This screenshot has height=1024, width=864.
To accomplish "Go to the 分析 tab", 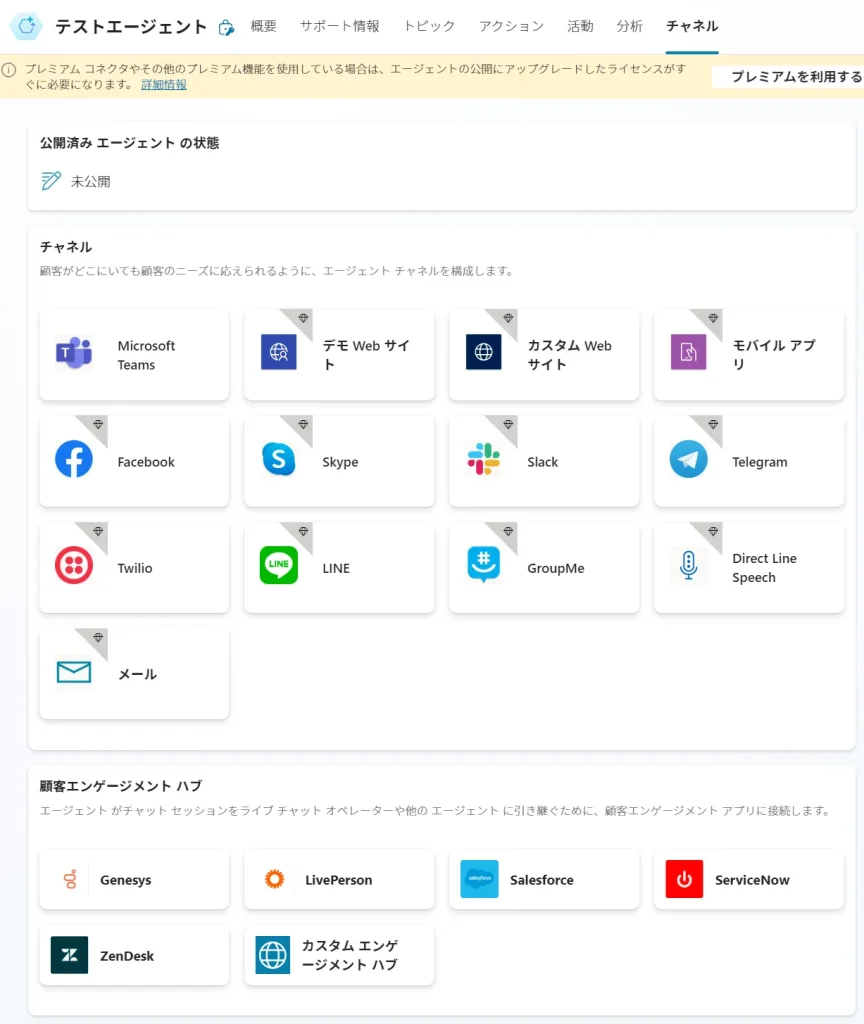I will coord(630,26).
